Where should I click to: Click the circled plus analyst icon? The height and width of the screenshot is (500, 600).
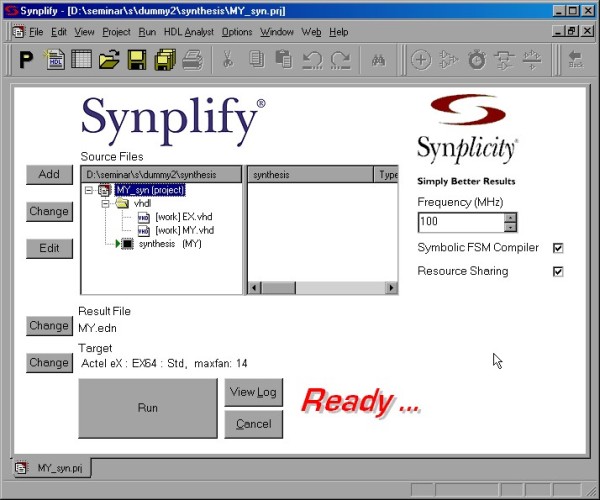[x=421, y=60]
